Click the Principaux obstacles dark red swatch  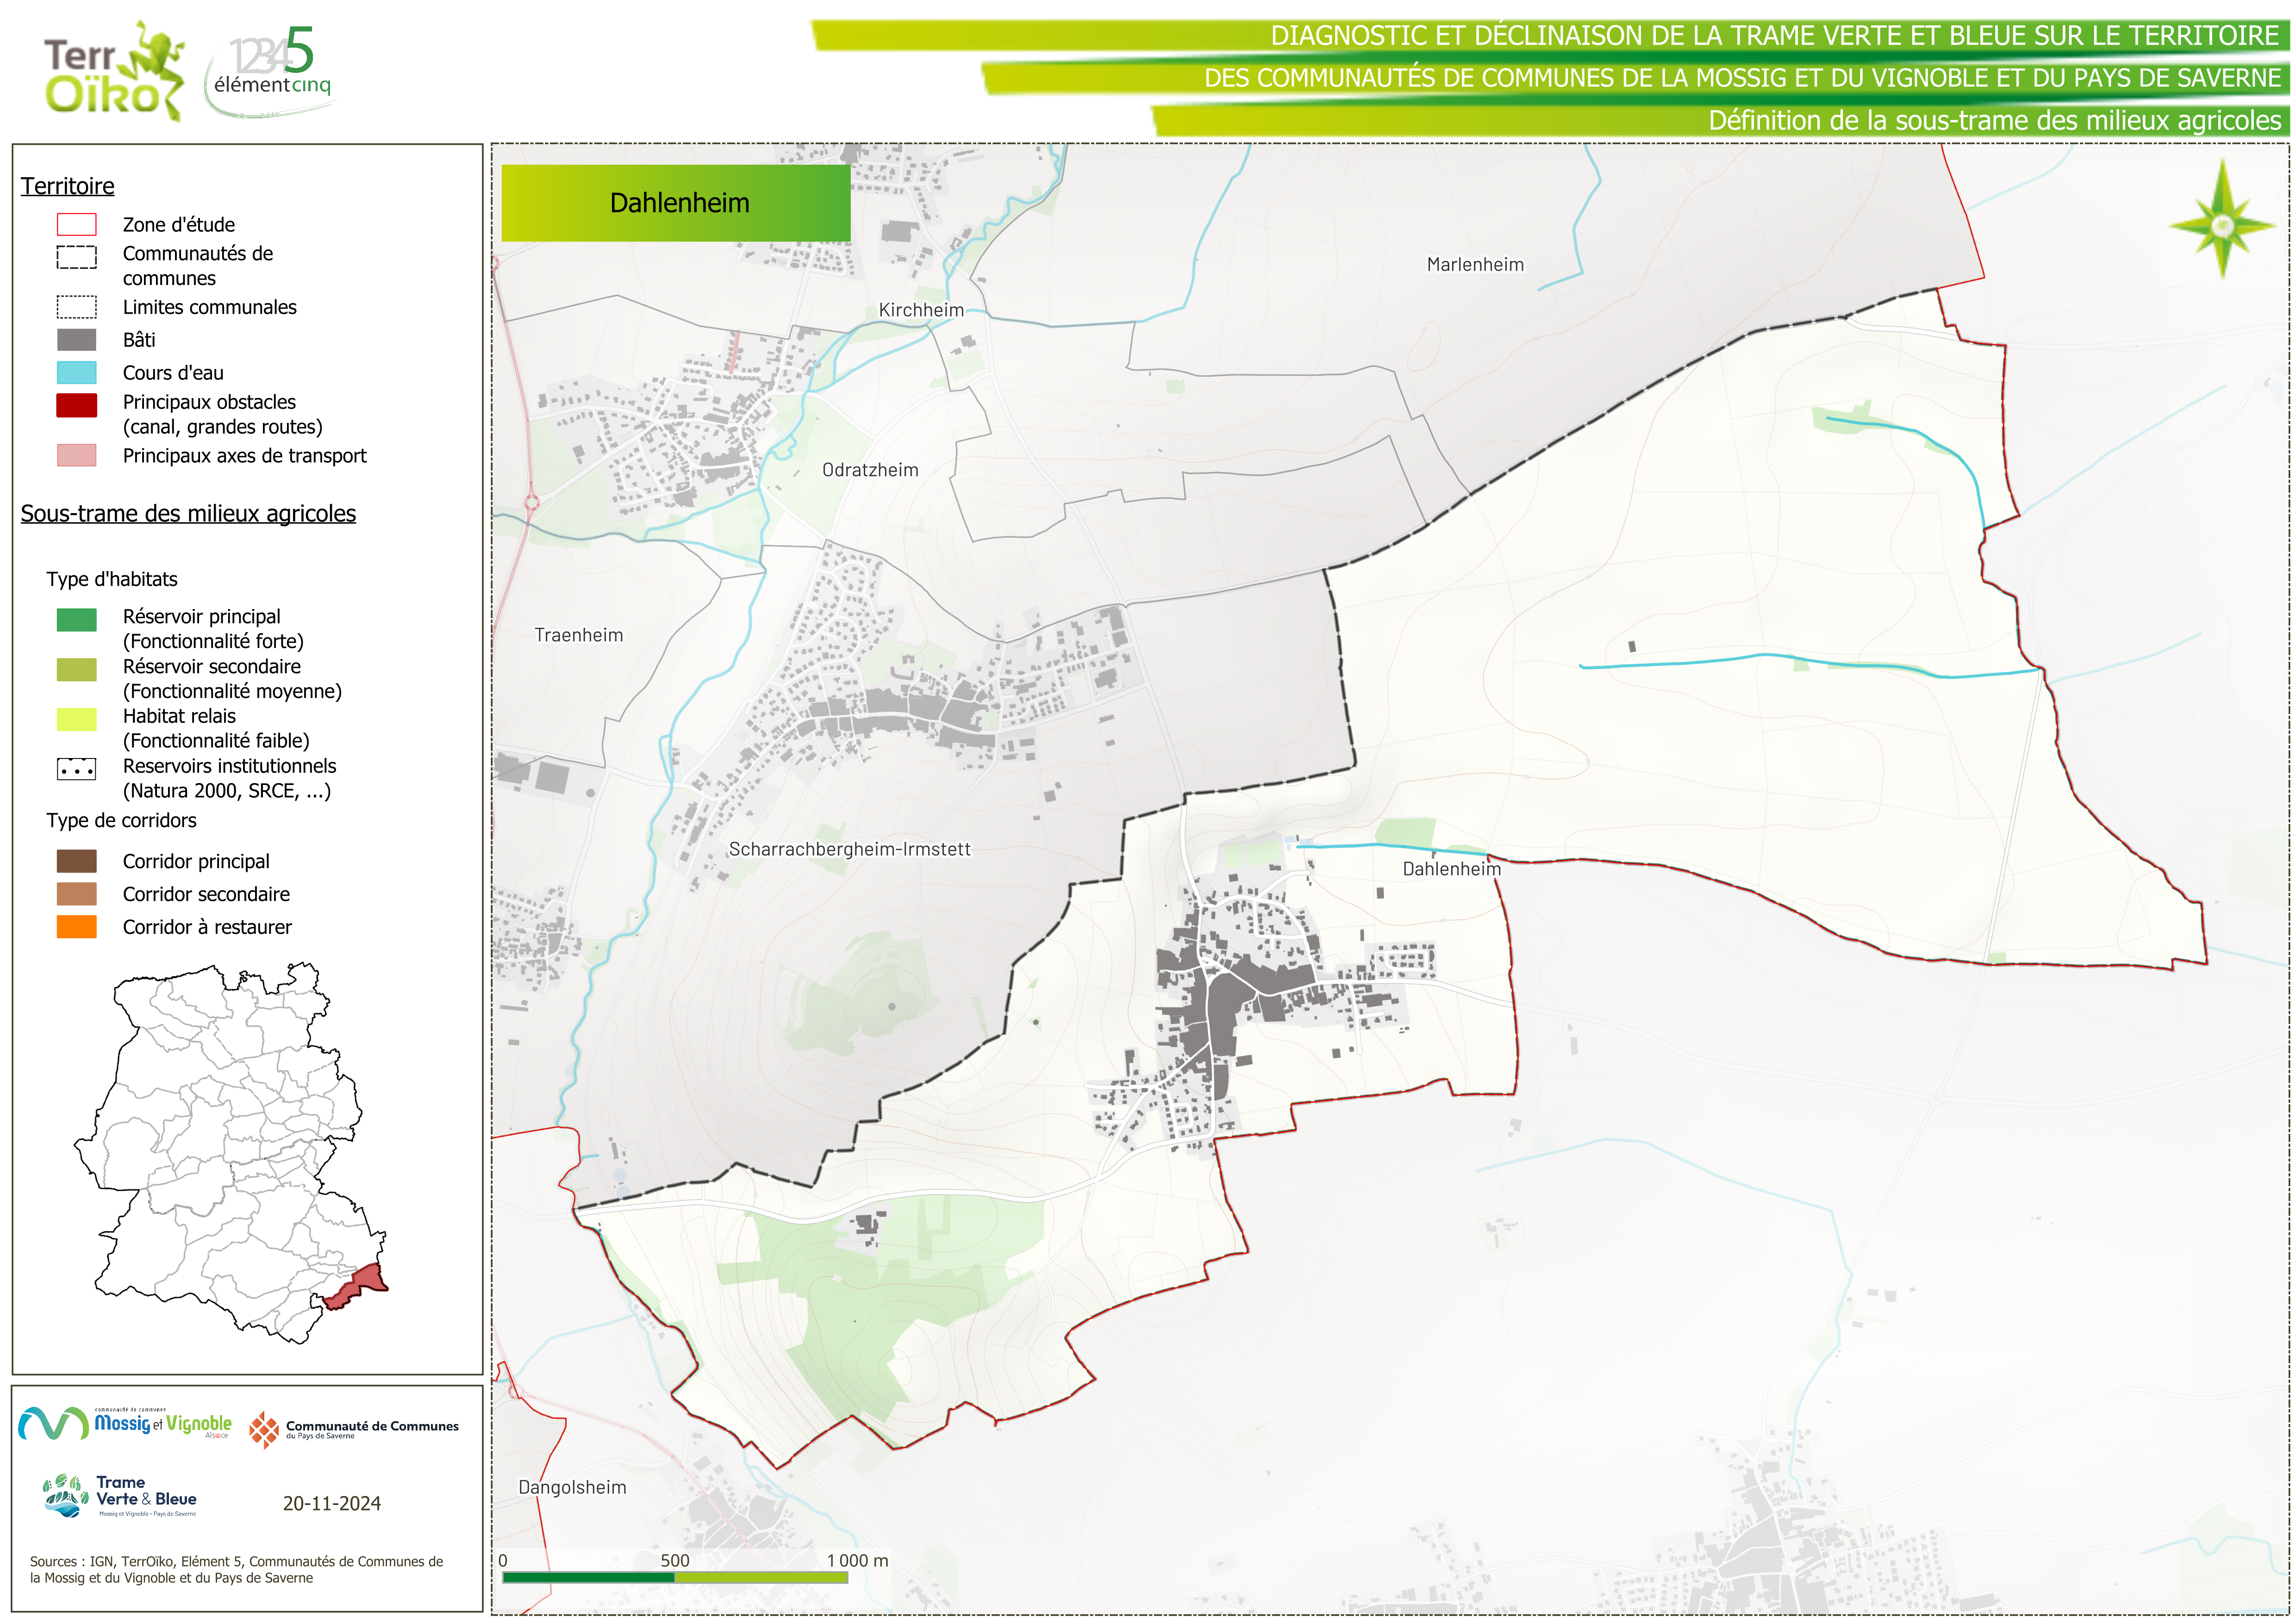[x=77, y=405]
